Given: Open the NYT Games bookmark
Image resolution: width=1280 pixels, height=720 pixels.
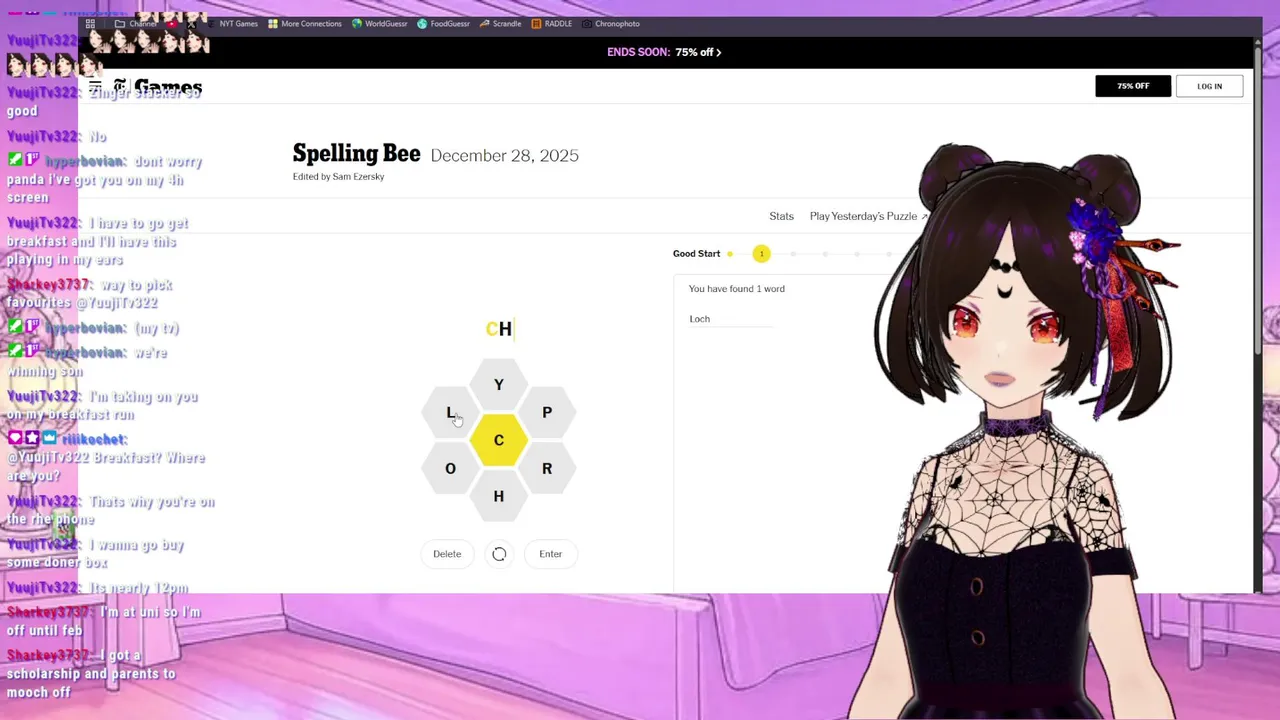Looking at the screenshot, I should point(232,23).
